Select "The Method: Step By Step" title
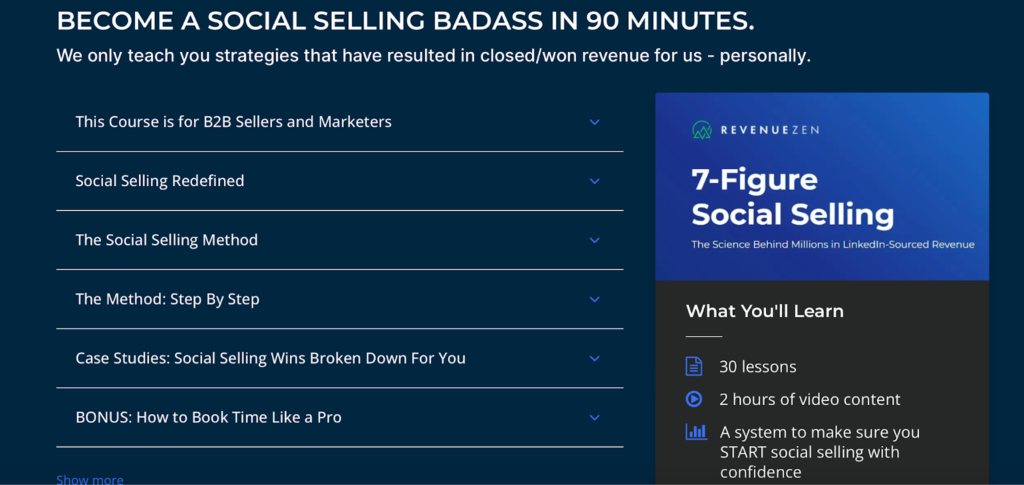Screen dimensions: 1024x485 [x=167, y=300]
